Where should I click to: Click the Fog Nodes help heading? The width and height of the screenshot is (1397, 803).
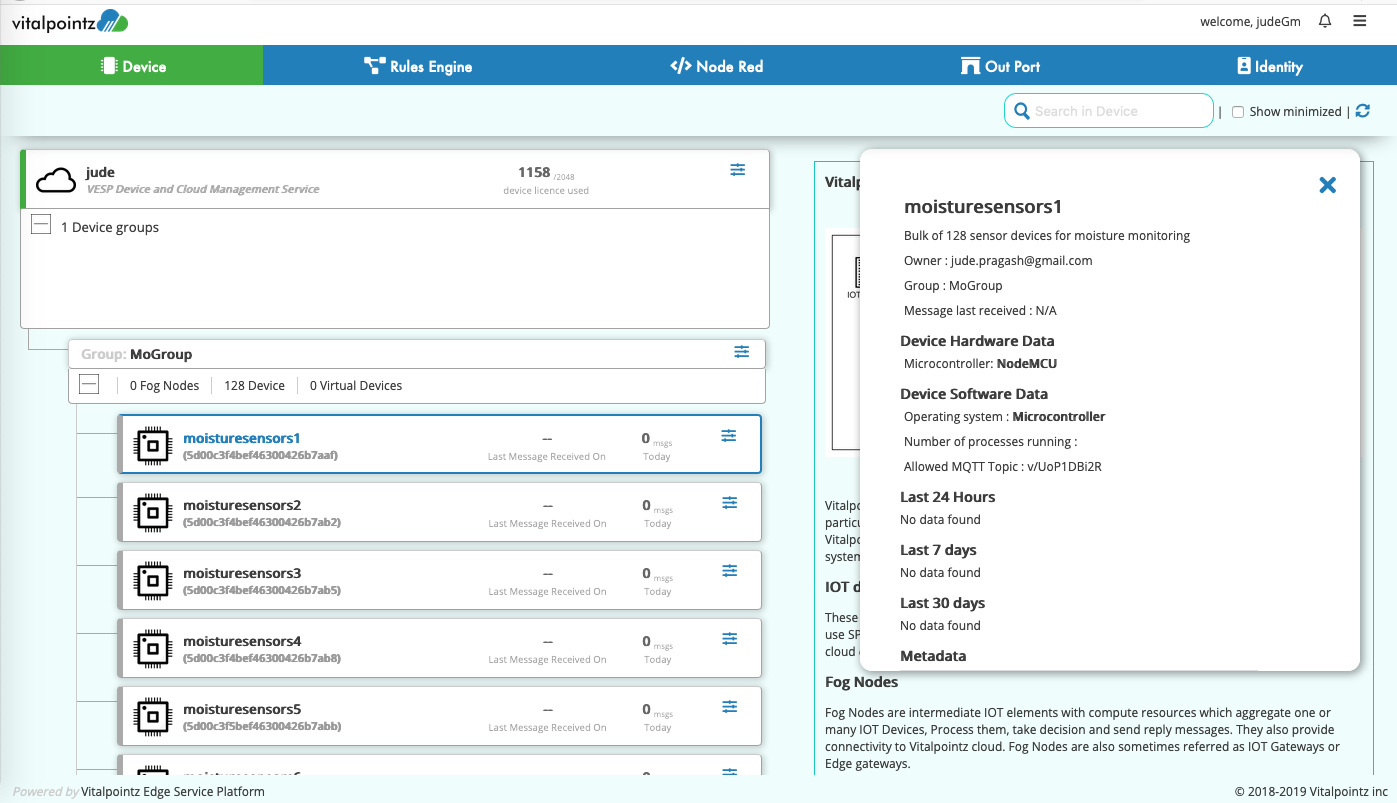861,682
